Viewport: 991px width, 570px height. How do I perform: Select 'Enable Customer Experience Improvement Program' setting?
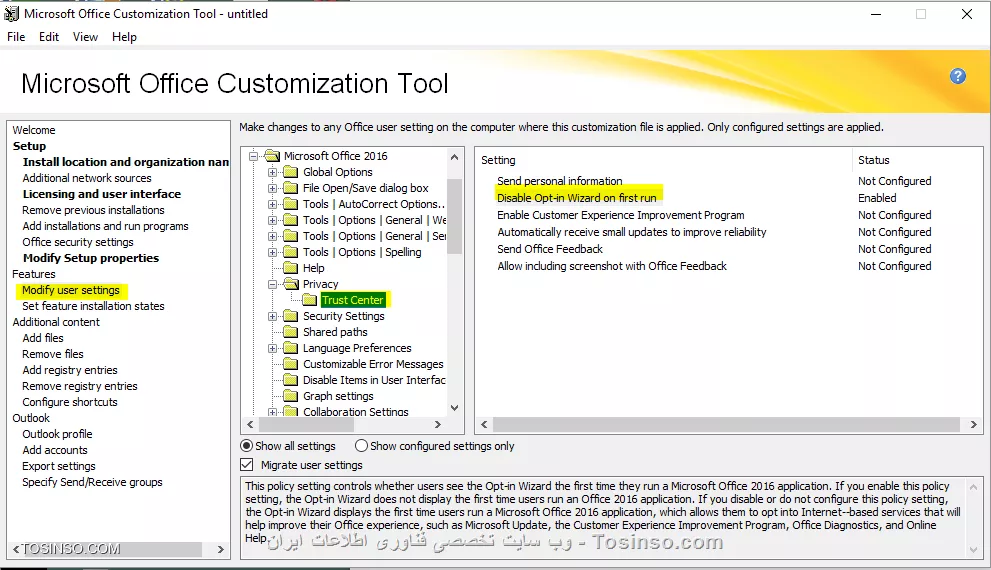pyautogui.click(x=621, y=215)
